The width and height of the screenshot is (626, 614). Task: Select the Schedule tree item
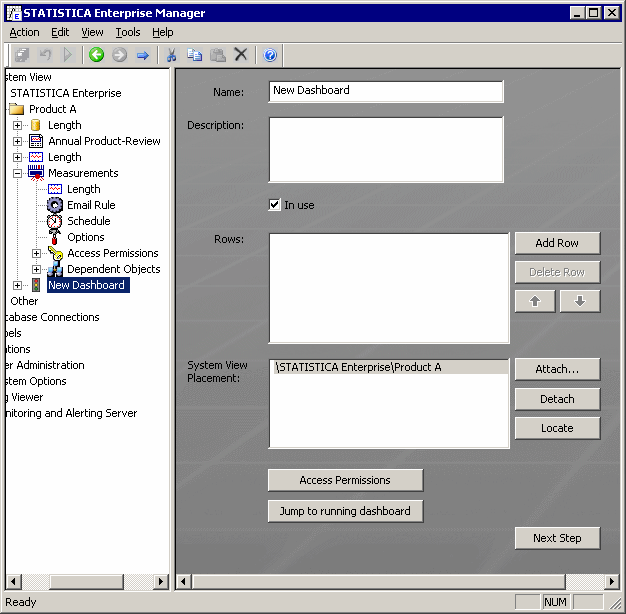(x=89, y=221)
